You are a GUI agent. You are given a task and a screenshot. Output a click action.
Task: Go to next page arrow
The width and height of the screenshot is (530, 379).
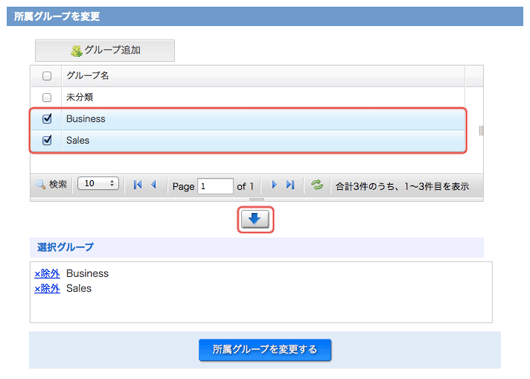(274, 185)
